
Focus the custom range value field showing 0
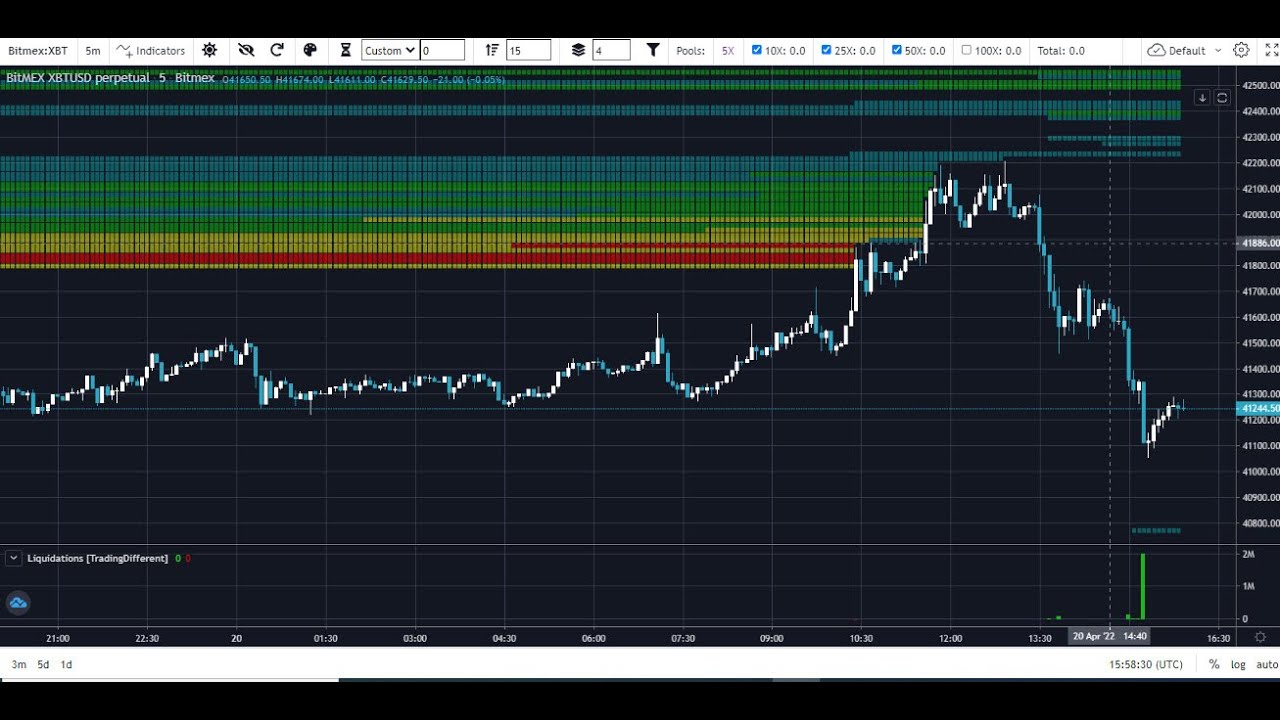click(442, 50)
